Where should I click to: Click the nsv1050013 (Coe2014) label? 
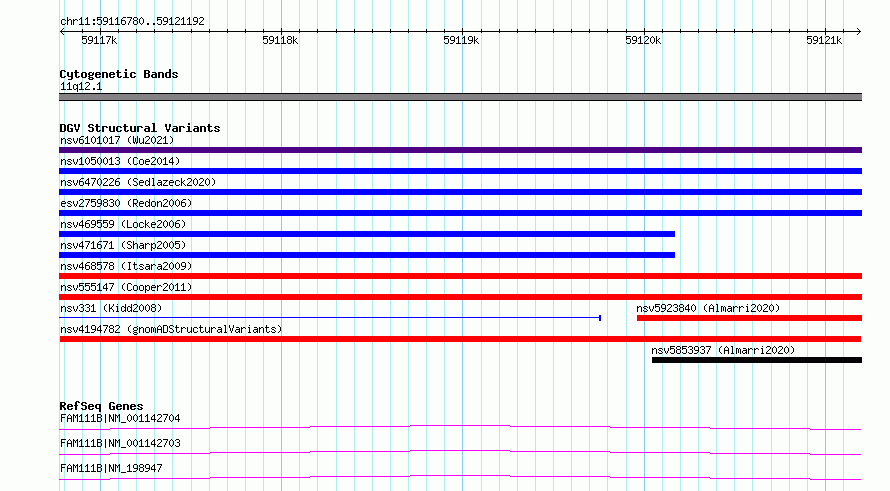(x=120, y=161)
